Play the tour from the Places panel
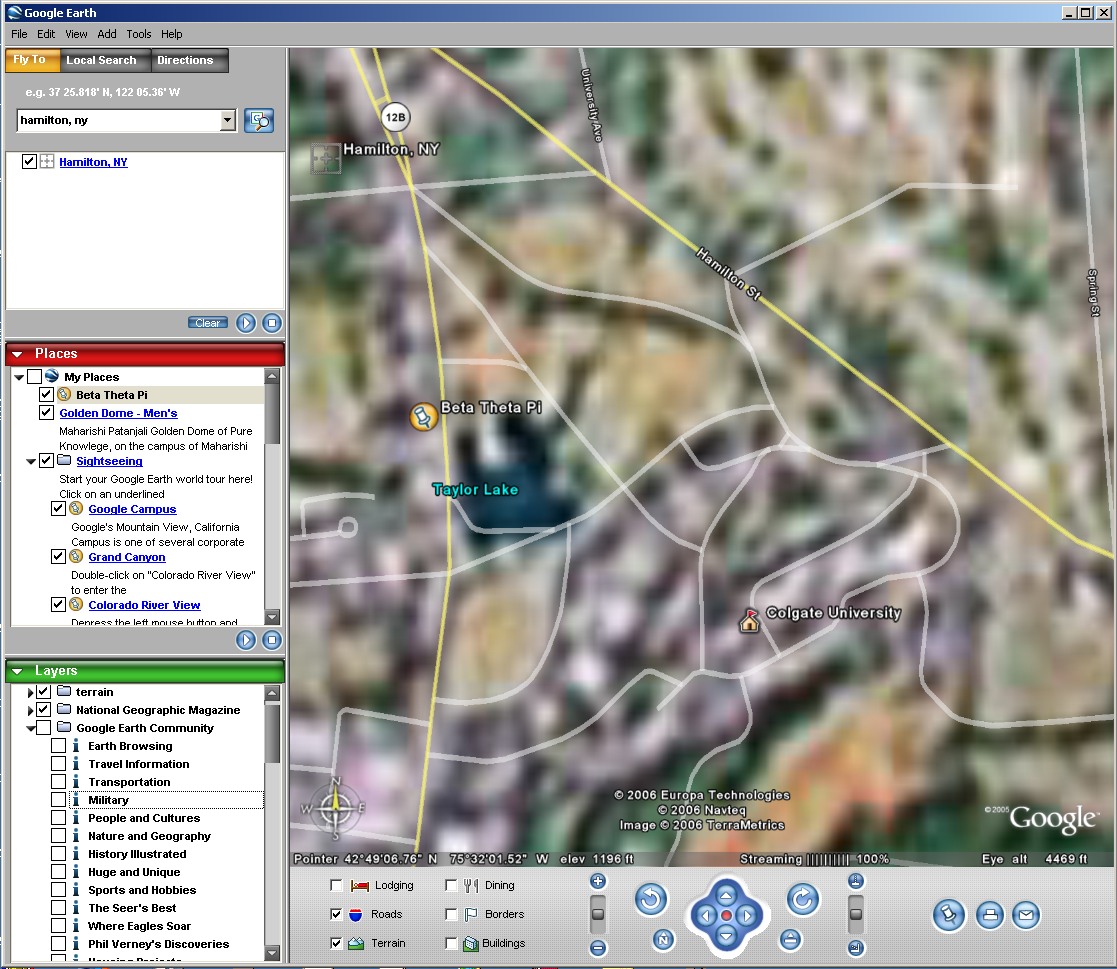The image size is (1117, 969). click(x=246, y=640)
